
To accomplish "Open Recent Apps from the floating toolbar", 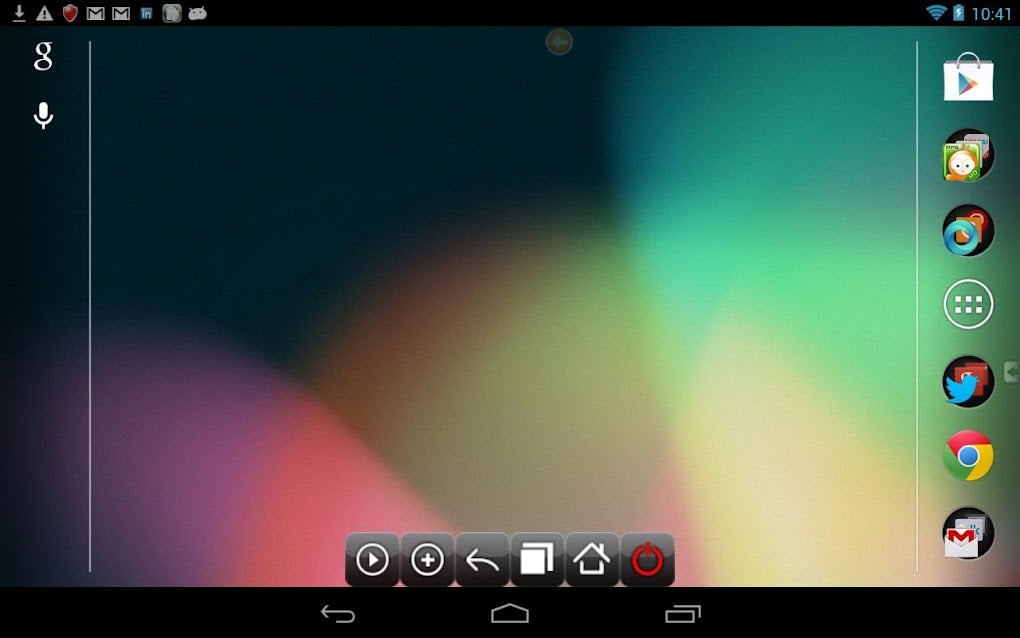I will click(x=536, y=560).
